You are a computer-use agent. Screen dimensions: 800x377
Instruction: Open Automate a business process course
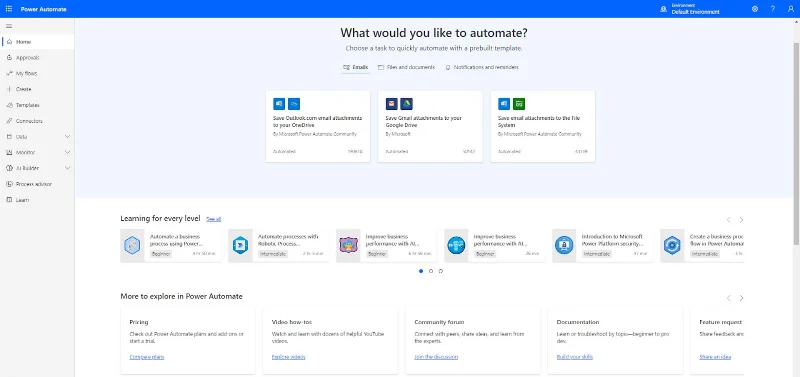171,246
